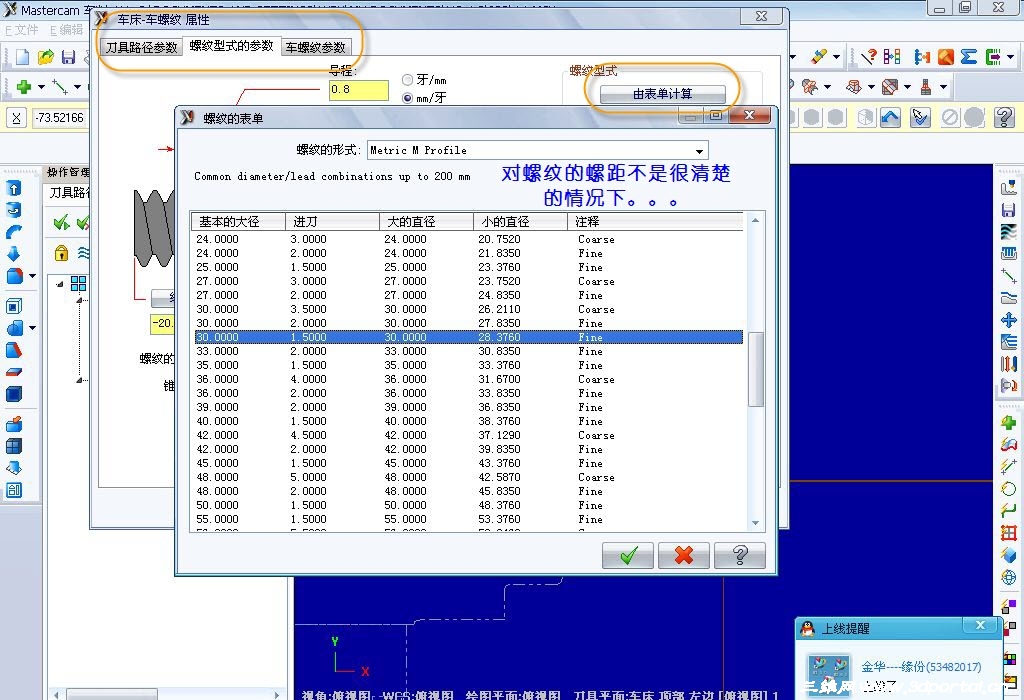Select the solid loft down-arrow icon
Screen dimensions: 1024x700
[x=14, y=253]
